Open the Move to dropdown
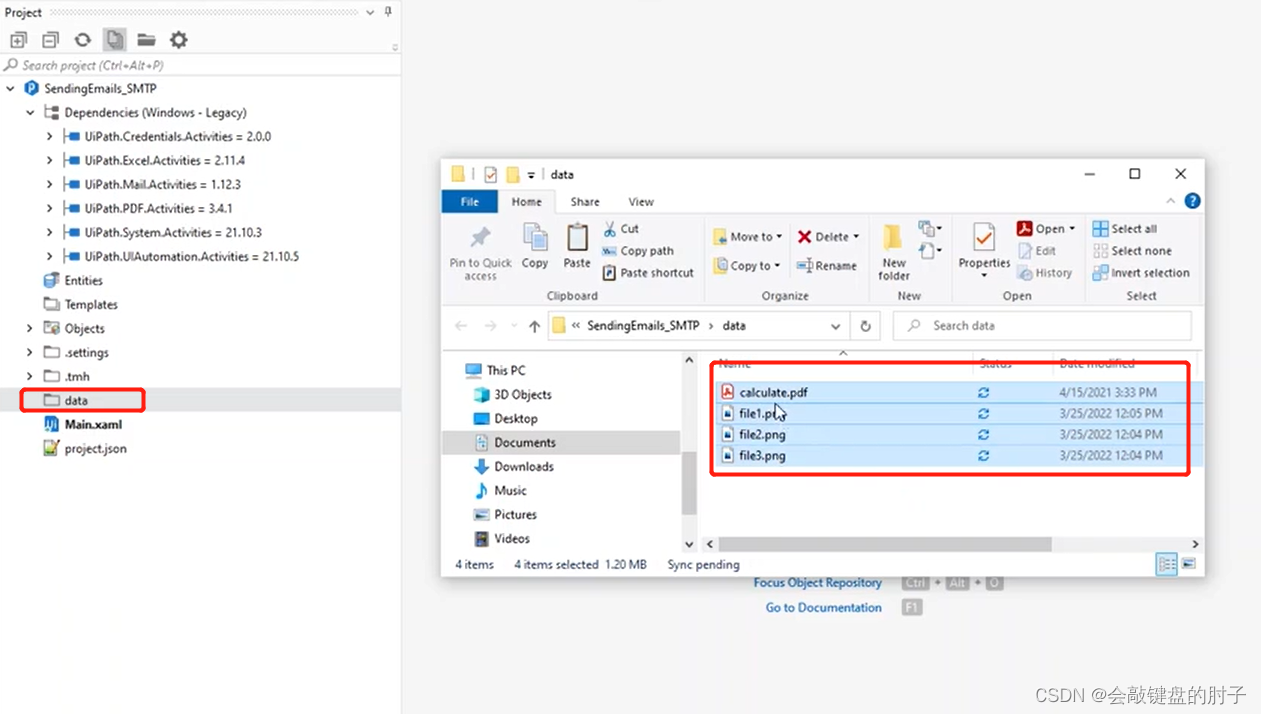This screenshot has width=1261, height=714. click(747, 237)
